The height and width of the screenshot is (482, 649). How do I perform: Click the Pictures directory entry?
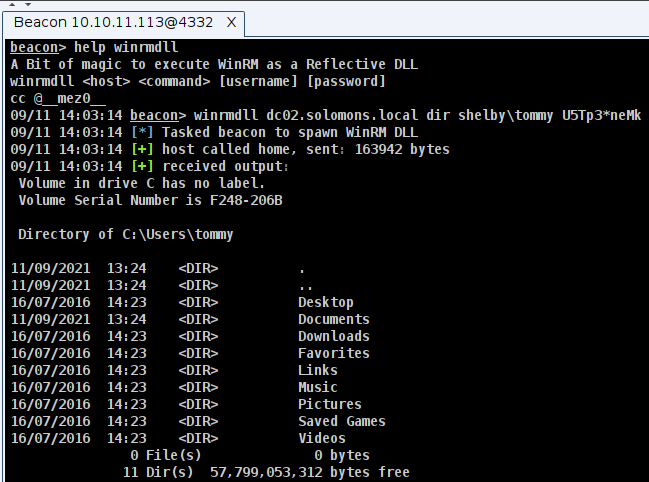coord(329,404)
